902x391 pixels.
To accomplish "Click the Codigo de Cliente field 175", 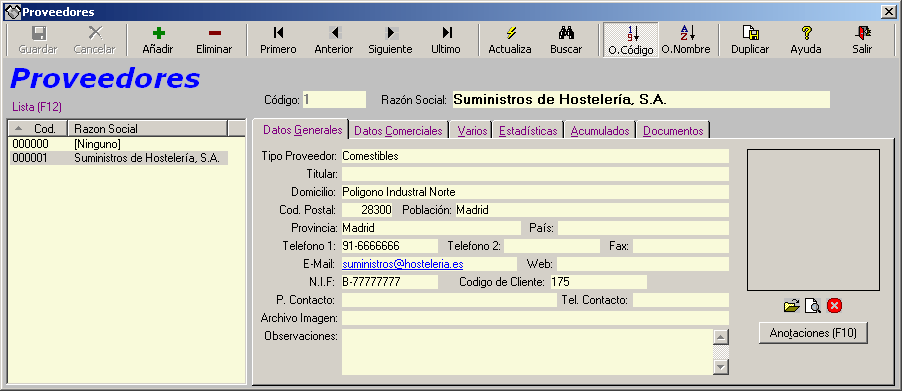I will pyautogui.click(x=598, y=282).
